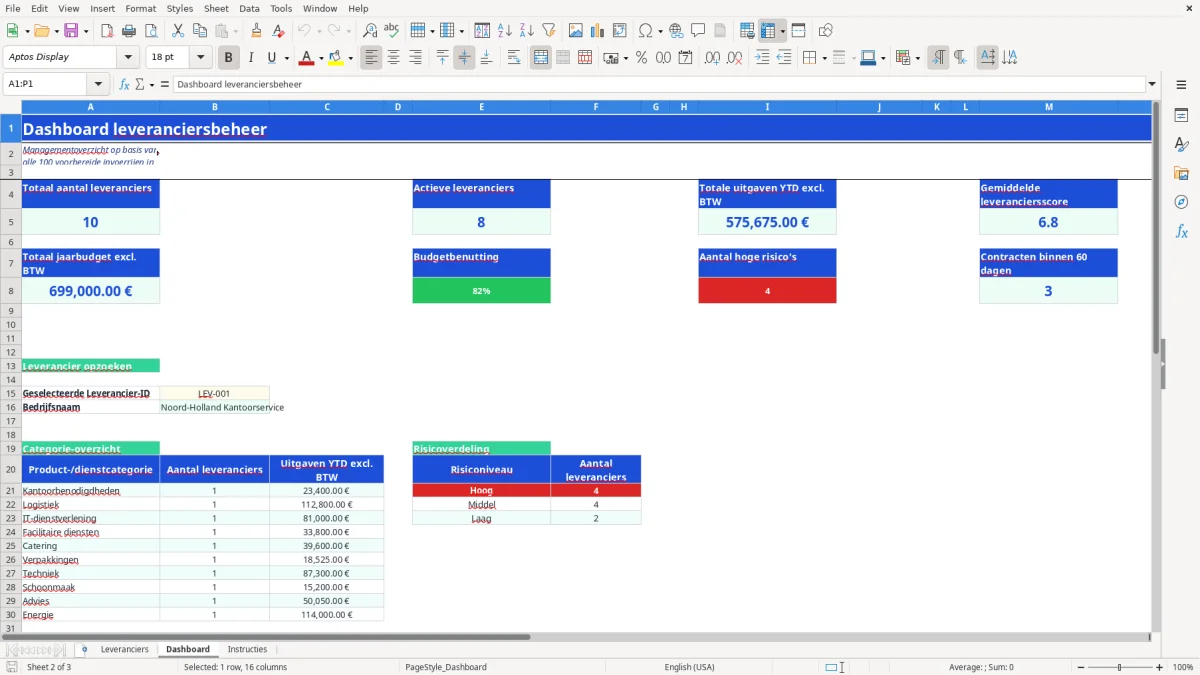This screenshot has height=675, width=1200.
Task: Click the Save document icon
Action: click(x=71, y=31)
